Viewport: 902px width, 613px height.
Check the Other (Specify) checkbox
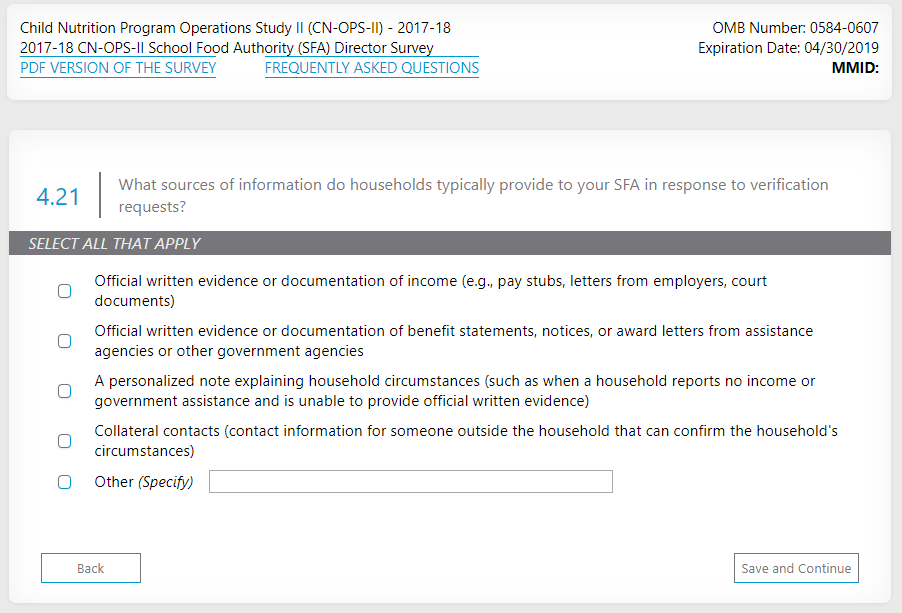click(x=65, y=482)
